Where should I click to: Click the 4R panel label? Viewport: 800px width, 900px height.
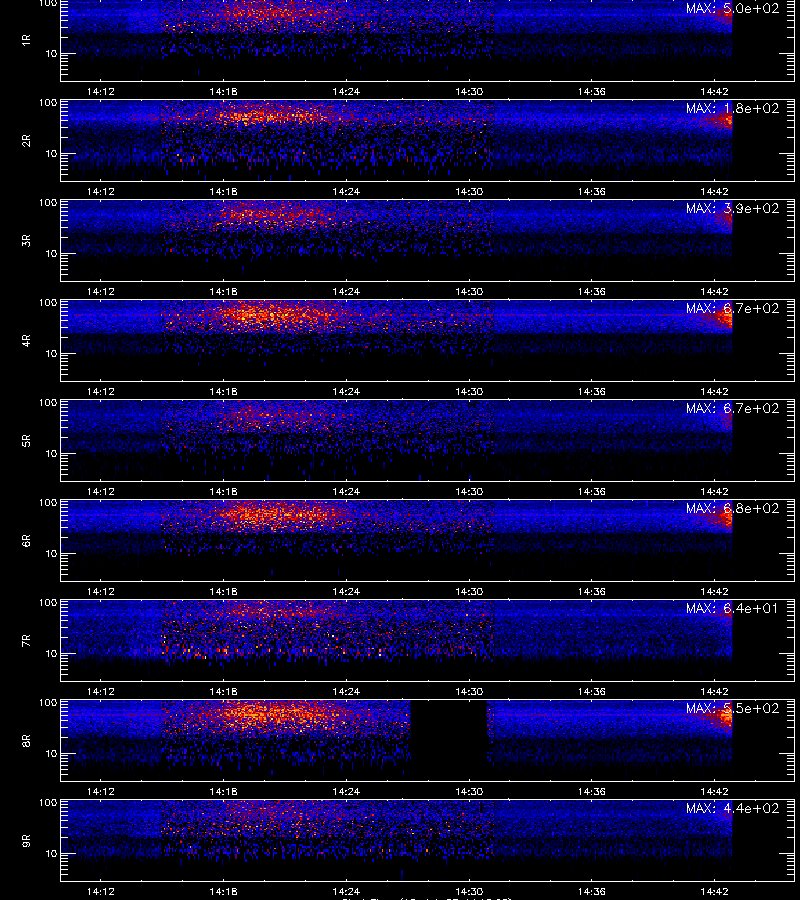click(x=26, y=340)
